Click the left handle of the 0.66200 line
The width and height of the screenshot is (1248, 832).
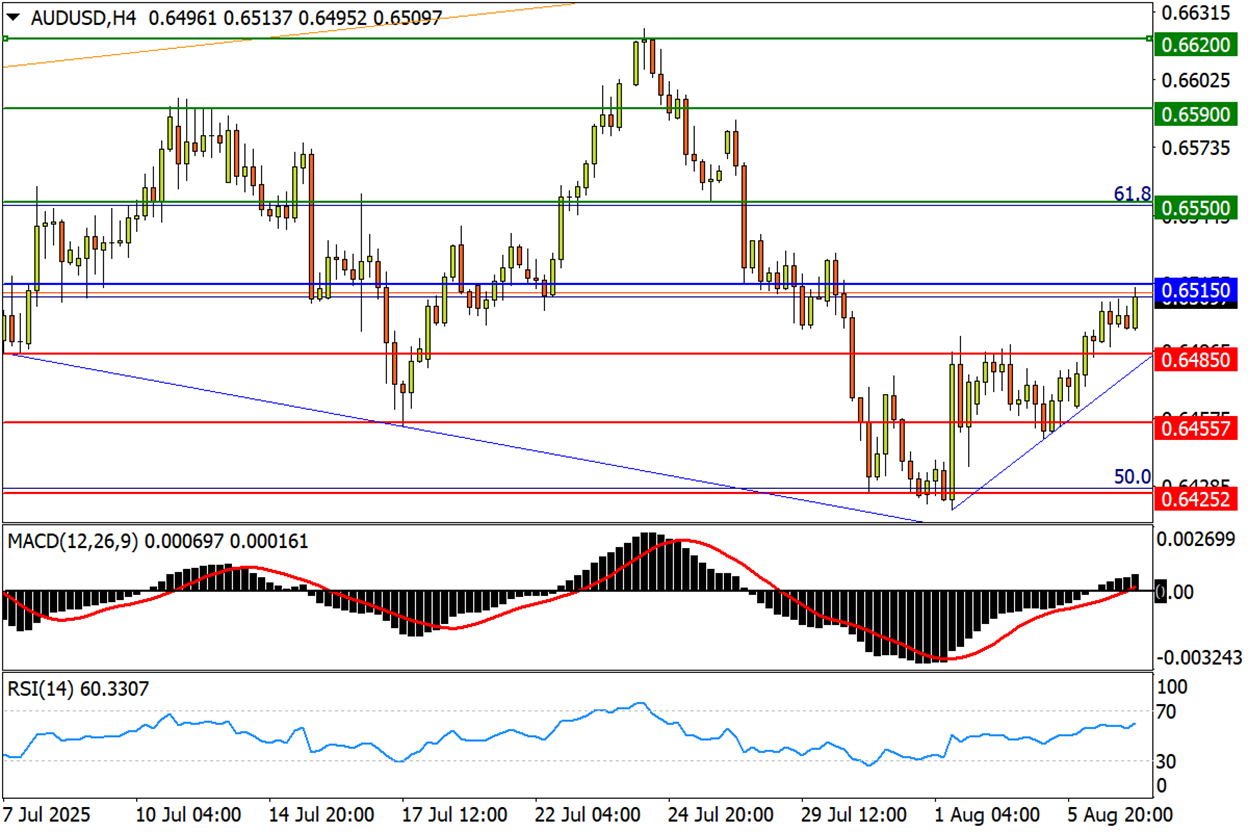(x=5, y=38)
